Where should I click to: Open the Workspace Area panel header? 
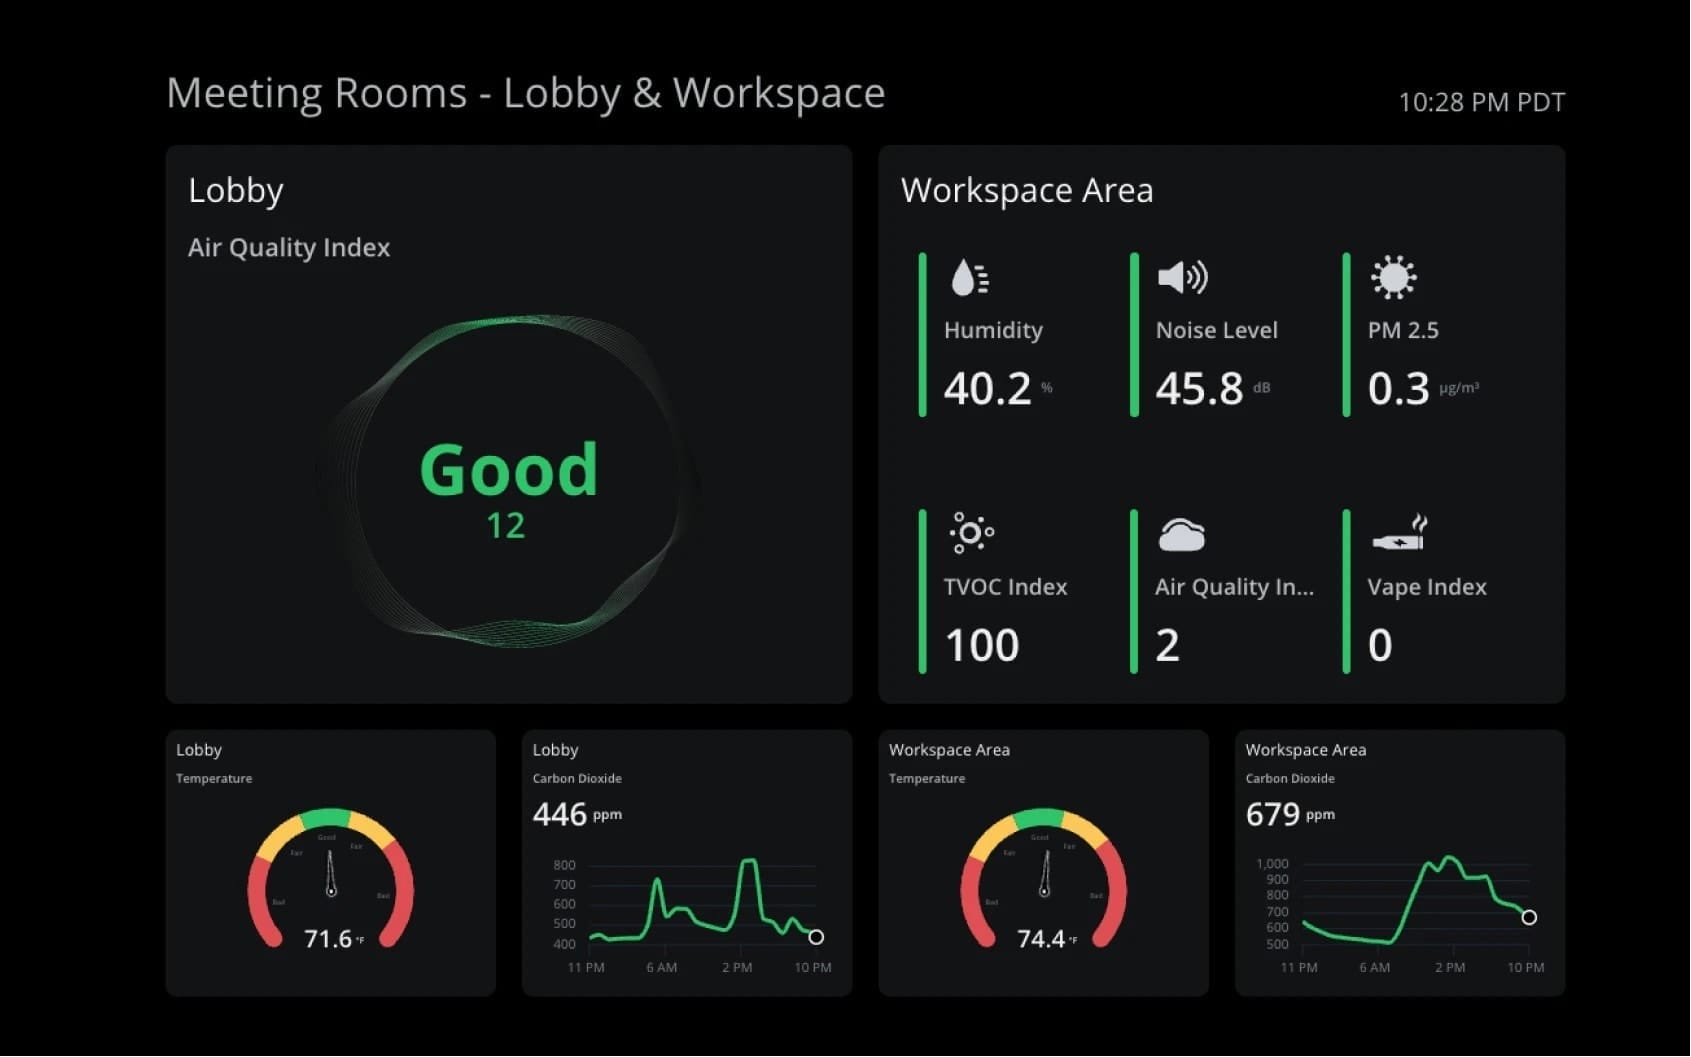point(1027,190)
